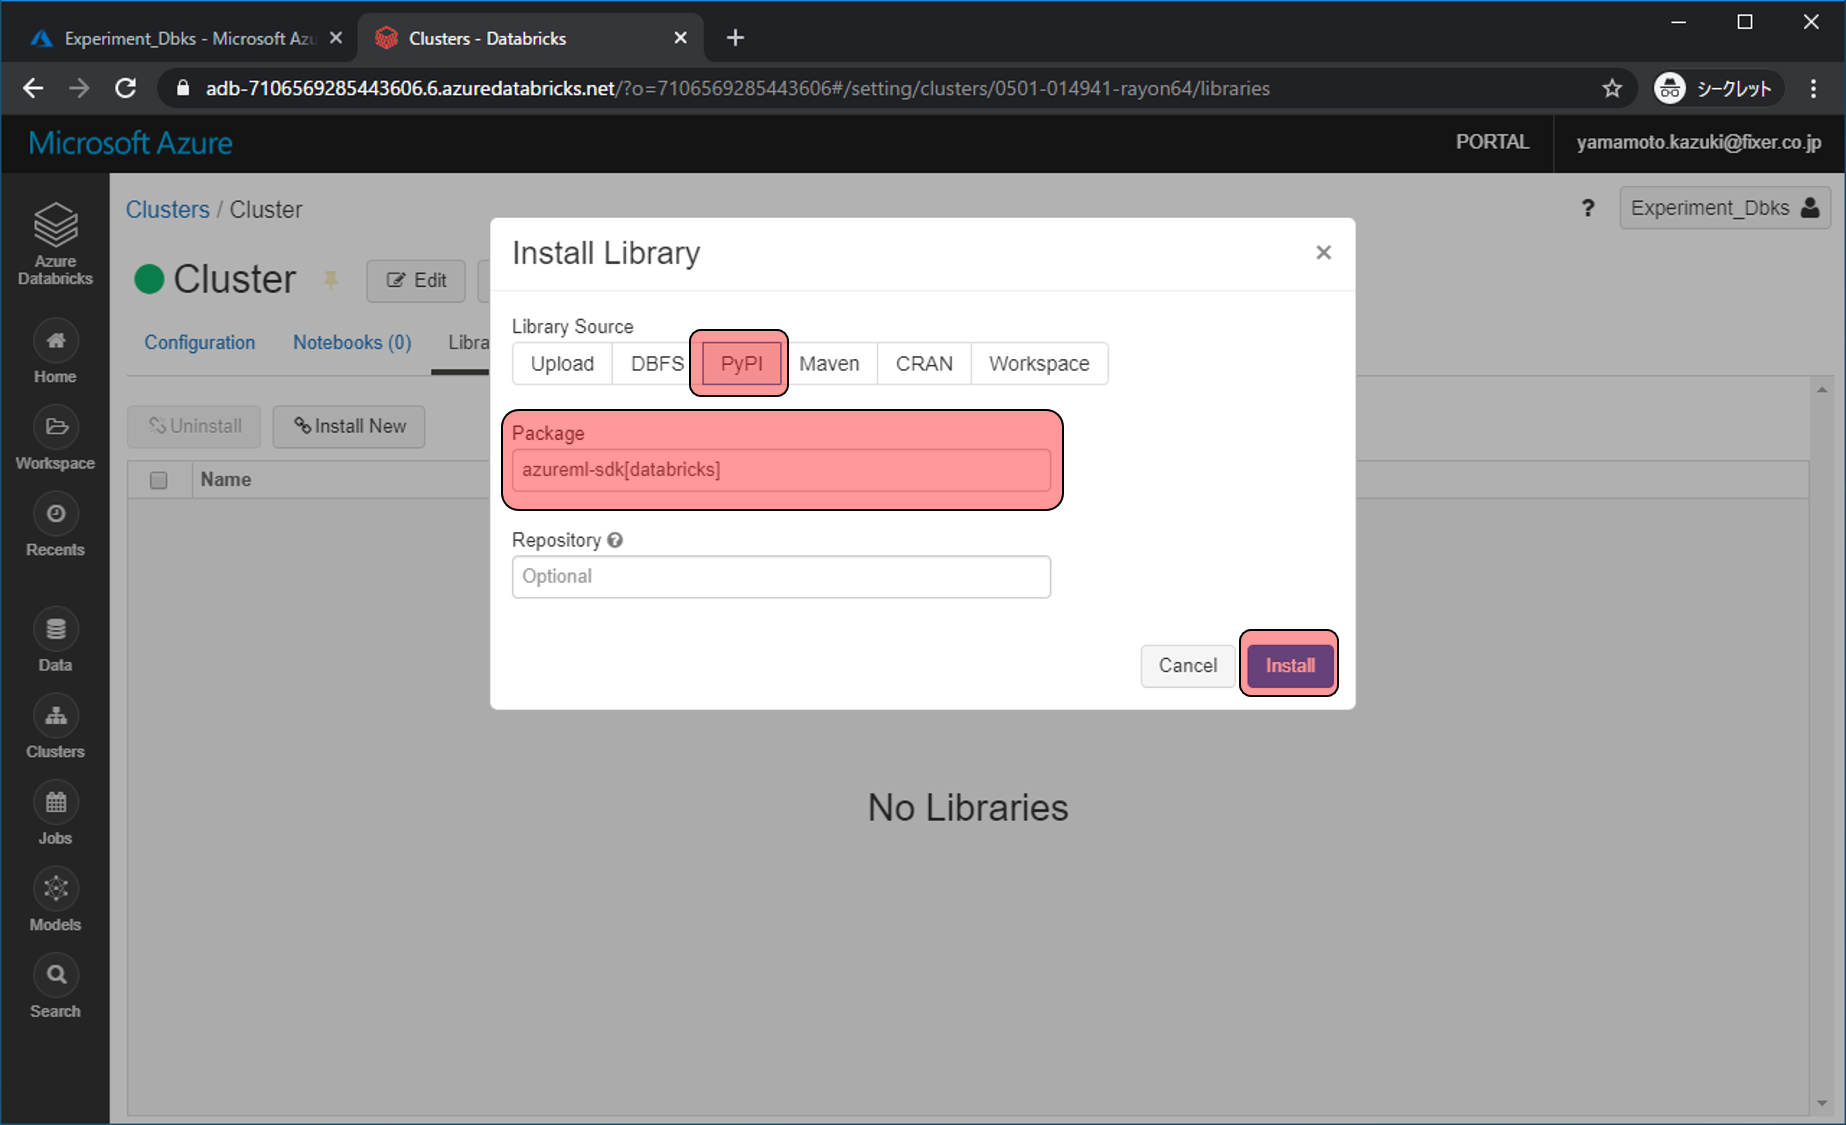View site lock icon information
The image size is (1846, 1125).
click(x=182, y=88)
